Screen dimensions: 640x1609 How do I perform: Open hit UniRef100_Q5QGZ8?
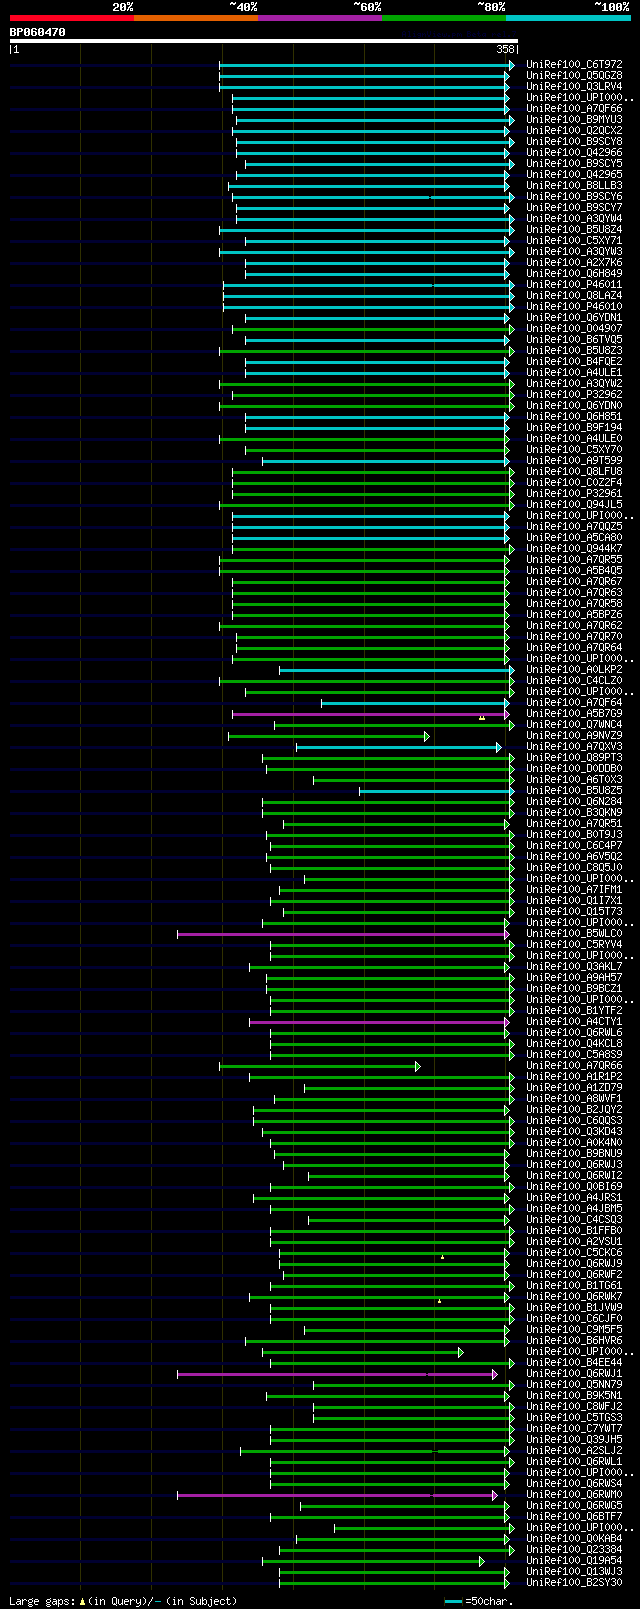coord(574,75)
